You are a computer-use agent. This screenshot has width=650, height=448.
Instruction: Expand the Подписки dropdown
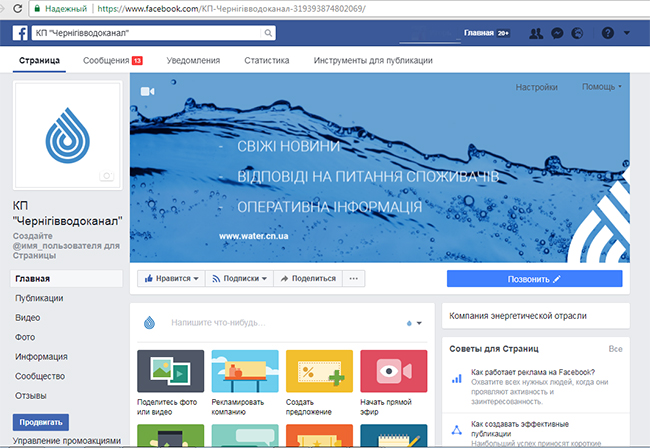238,279
